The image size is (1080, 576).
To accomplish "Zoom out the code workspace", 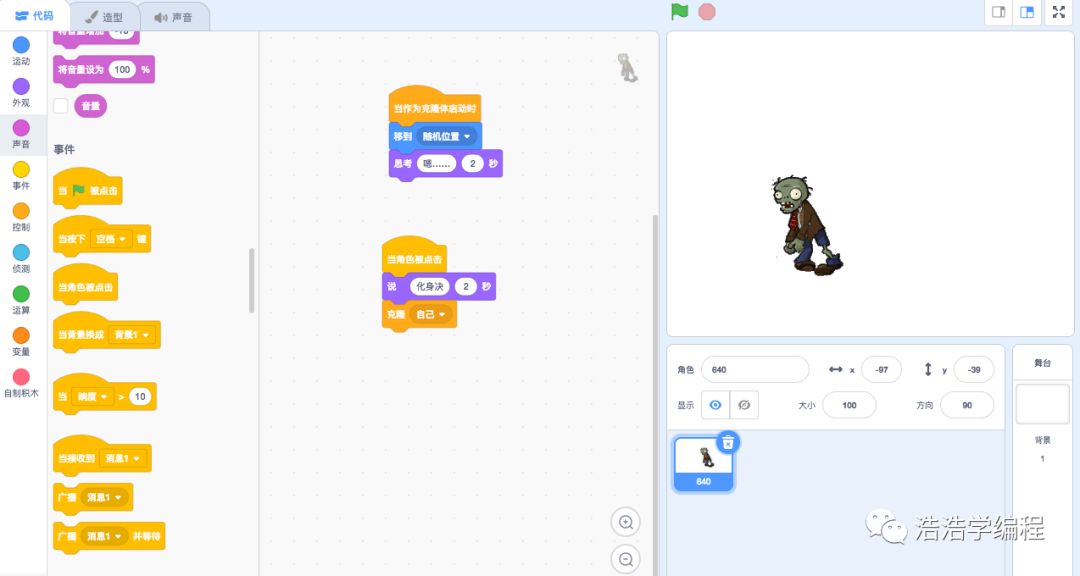I will pyautogui.click(x=625, y=559).
